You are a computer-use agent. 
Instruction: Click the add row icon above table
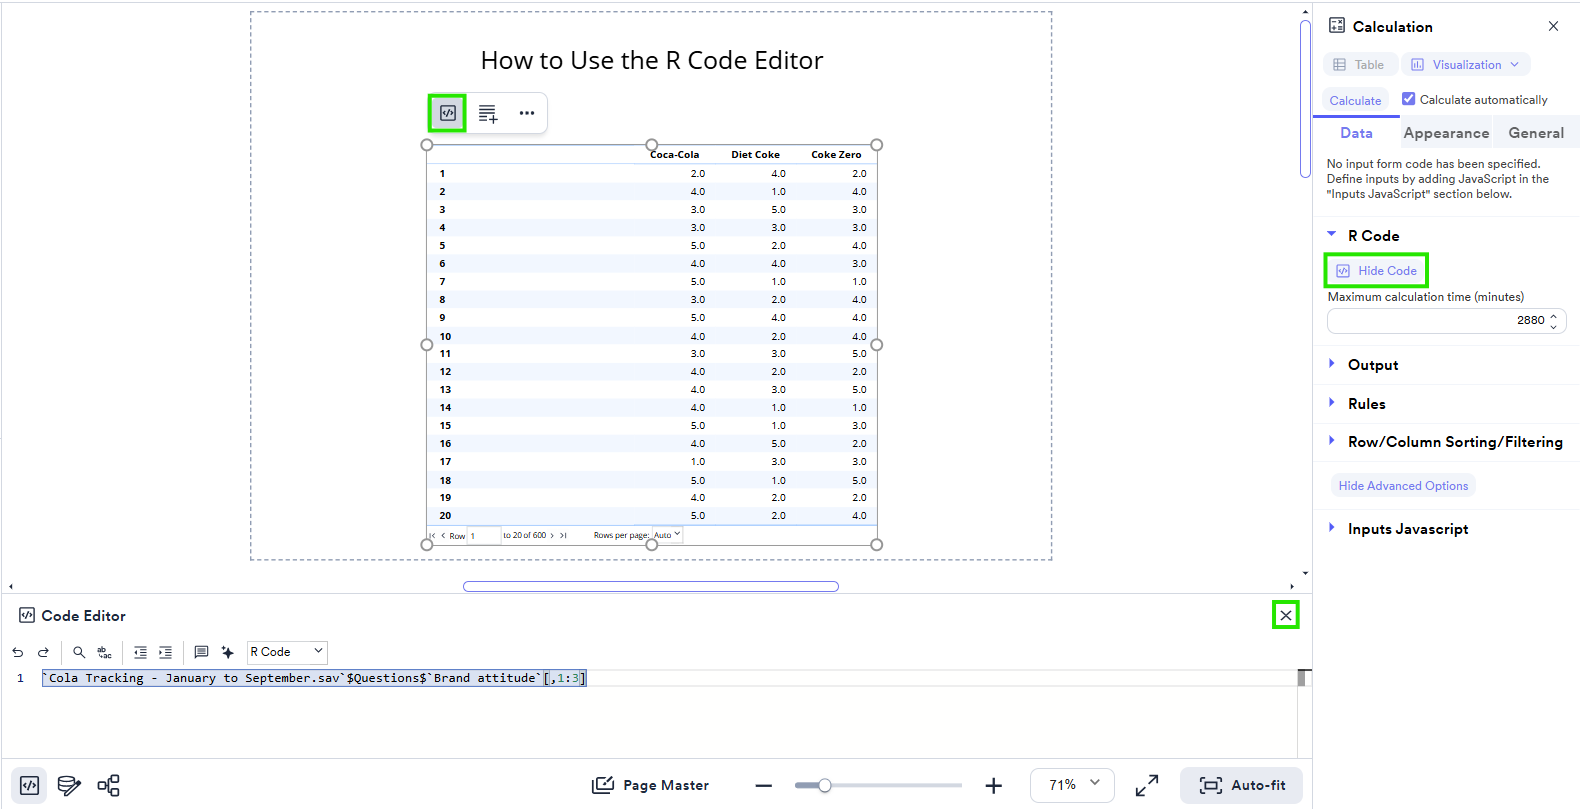pos(488,113)
